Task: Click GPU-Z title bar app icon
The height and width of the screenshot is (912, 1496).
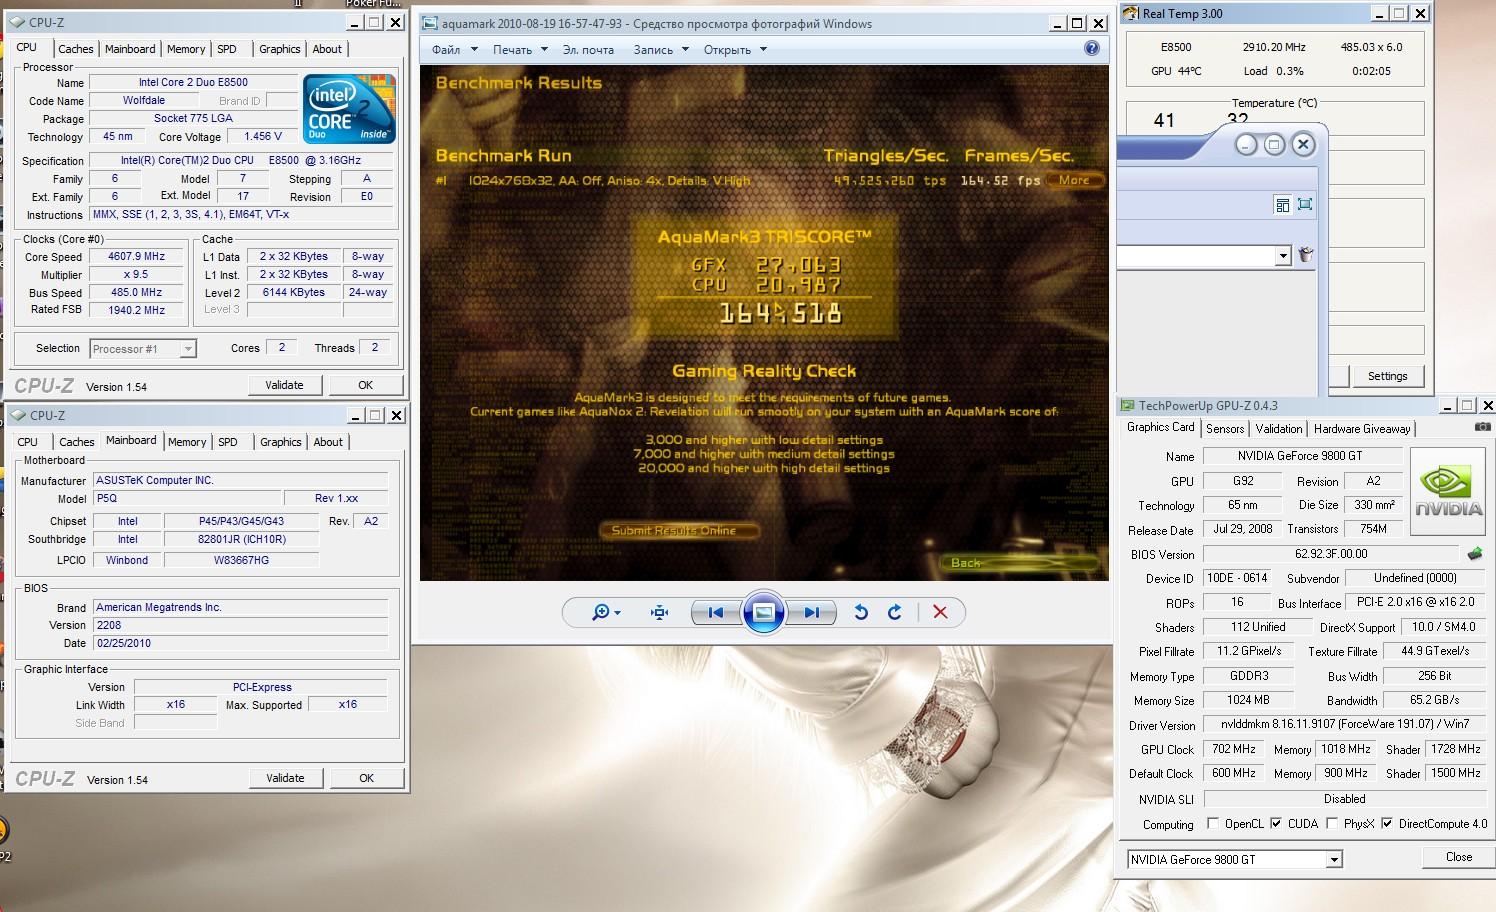Action: click(x=1128, y=405)
